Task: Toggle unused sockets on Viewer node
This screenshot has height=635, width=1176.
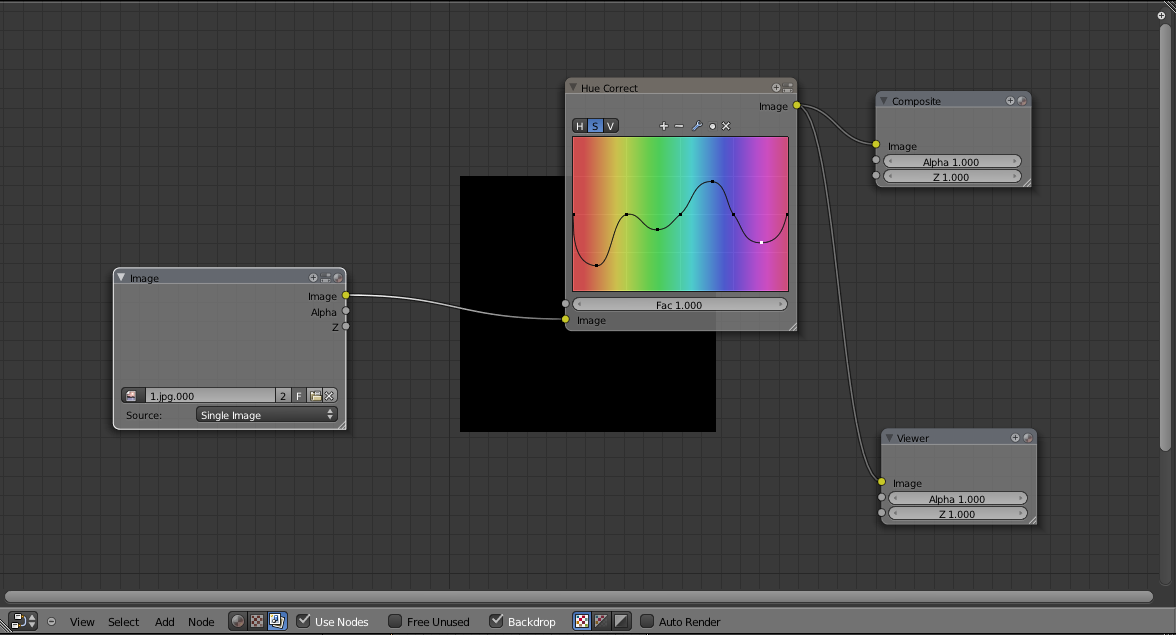Action: tap(1016, 437)
